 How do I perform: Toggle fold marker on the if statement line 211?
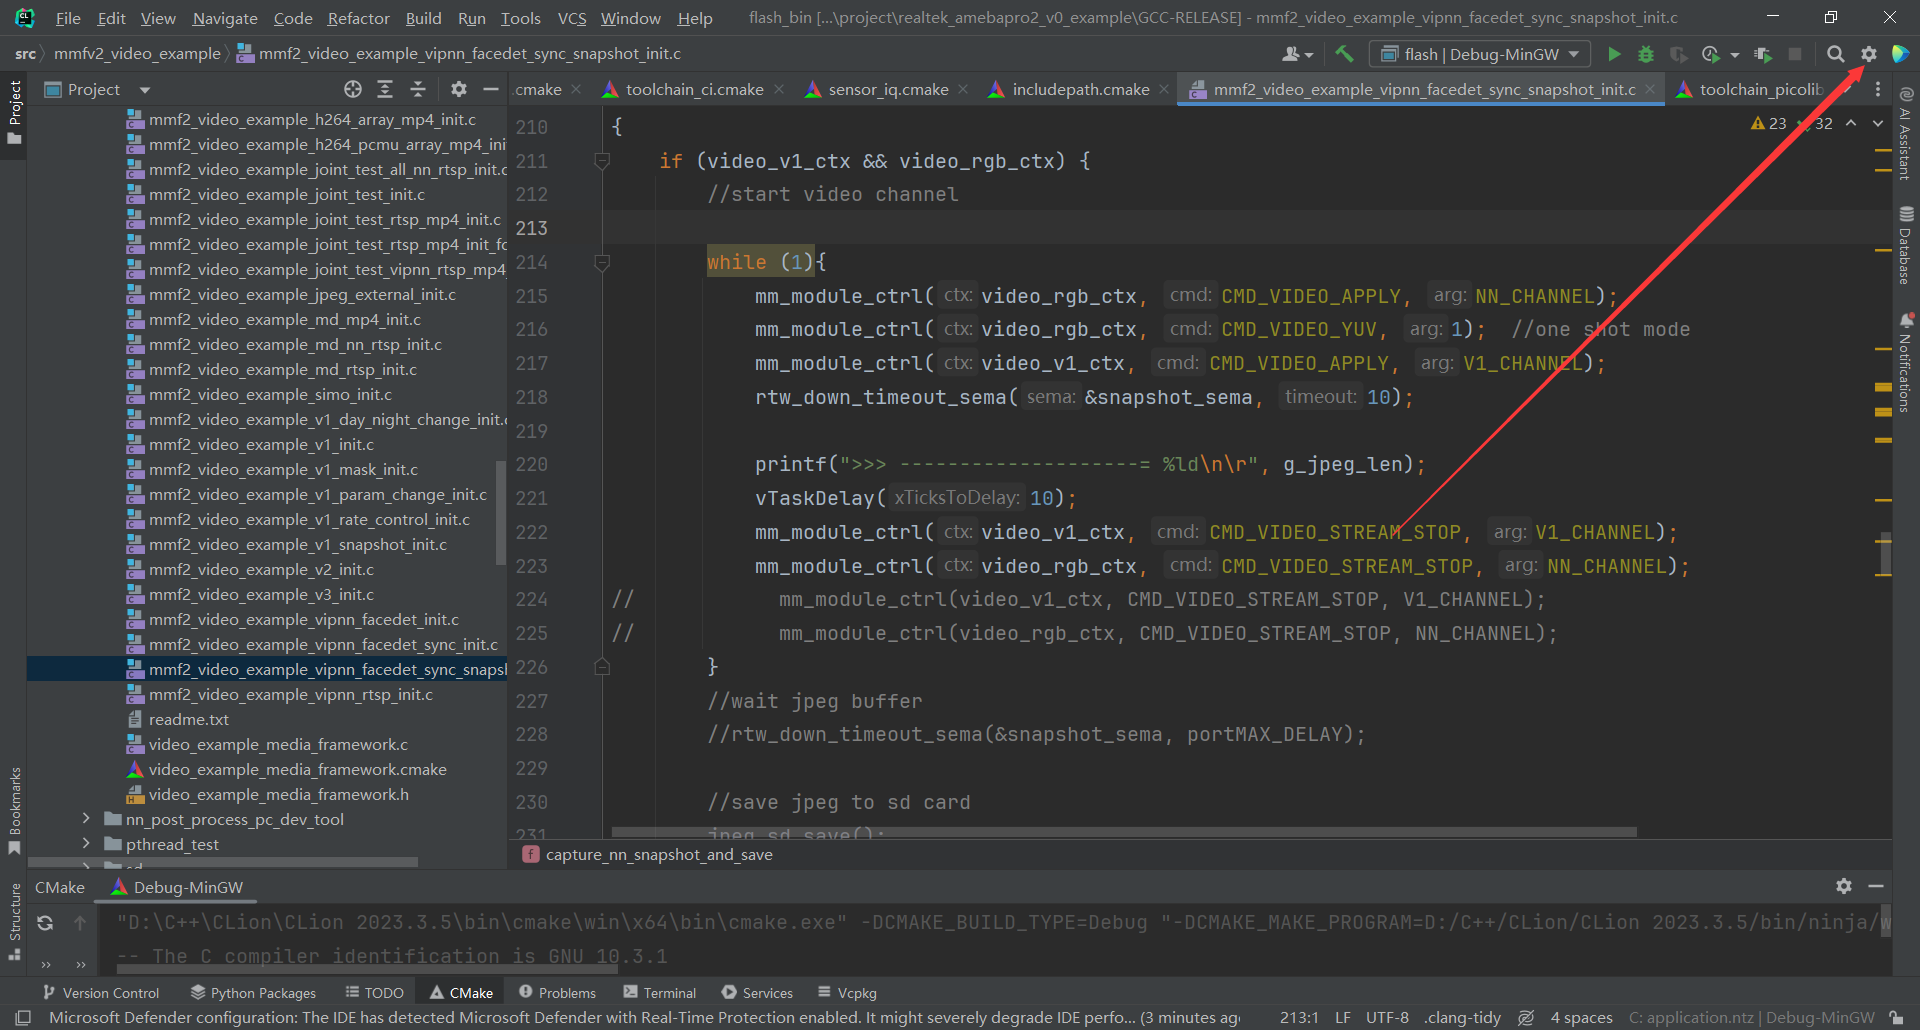point(602,160)
